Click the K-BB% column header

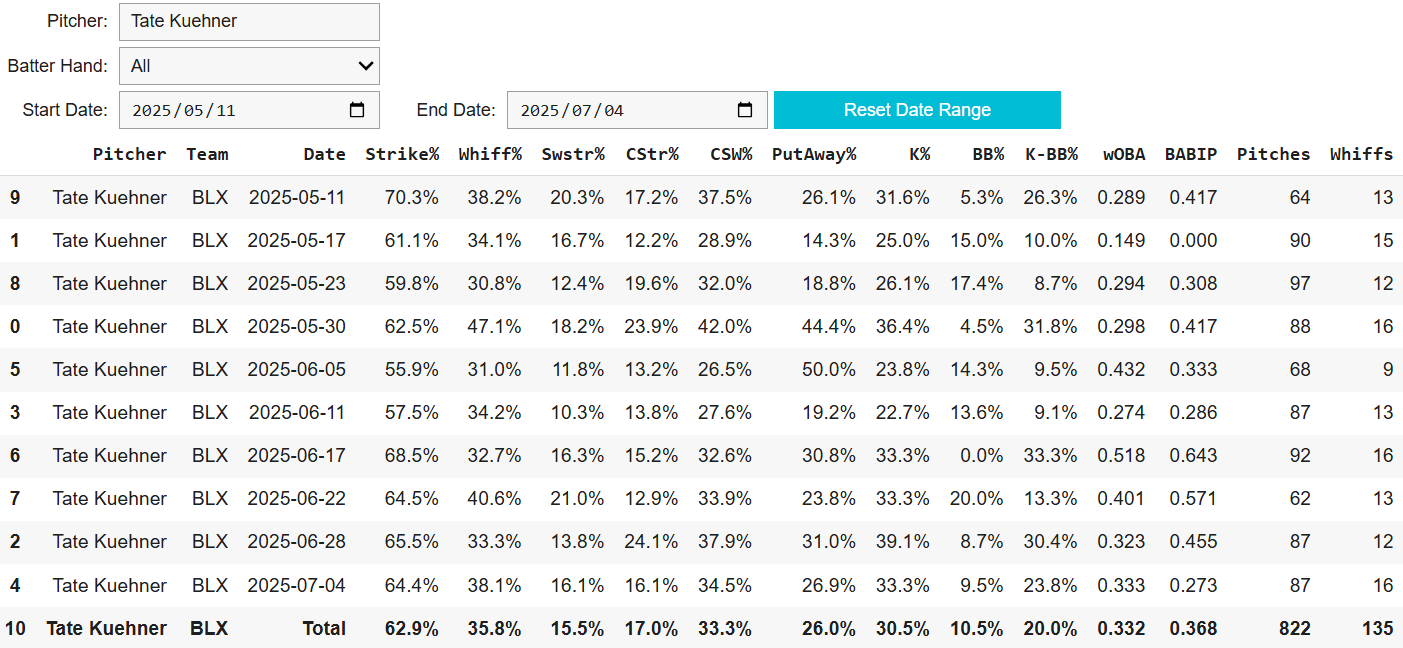(1051, 154)
